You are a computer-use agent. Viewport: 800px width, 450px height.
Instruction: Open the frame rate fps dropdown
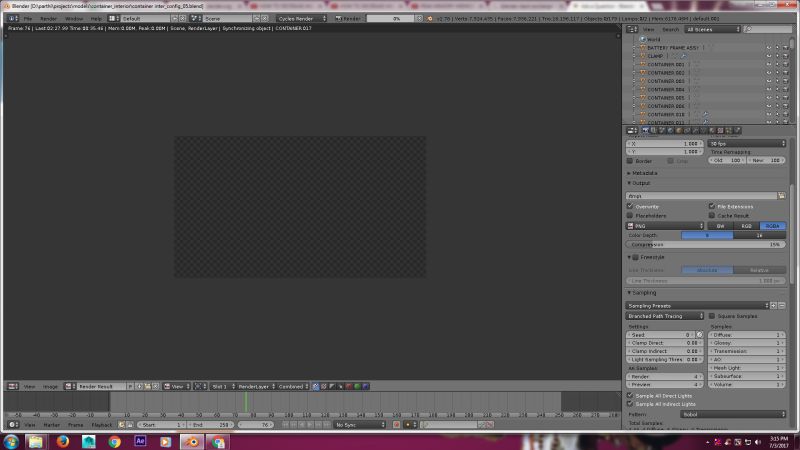747,144
